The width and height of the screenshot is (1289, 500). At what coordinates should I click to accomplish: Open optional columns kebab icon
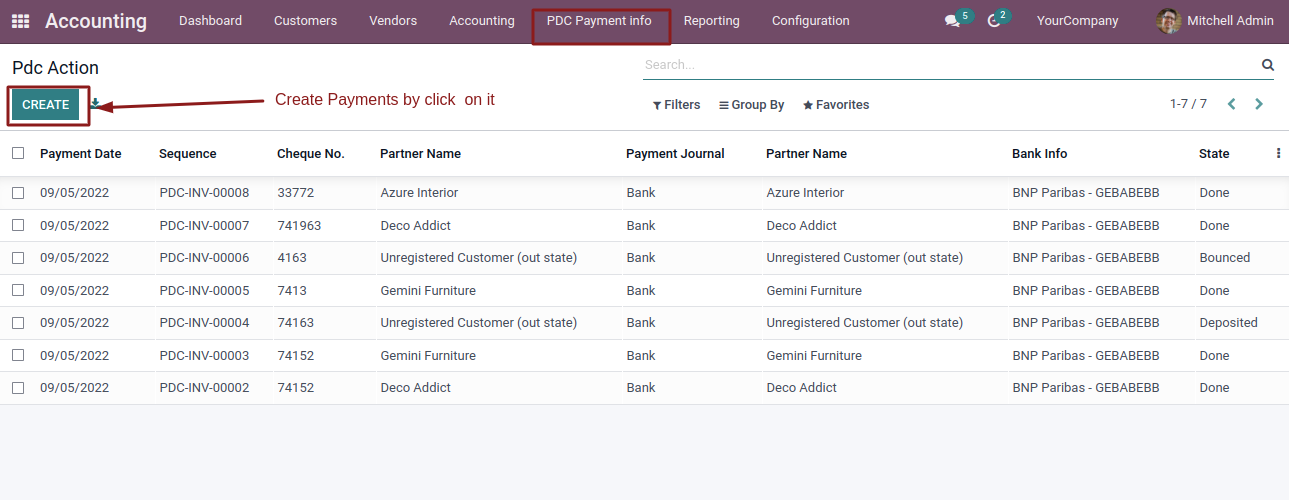point(1278,154)
